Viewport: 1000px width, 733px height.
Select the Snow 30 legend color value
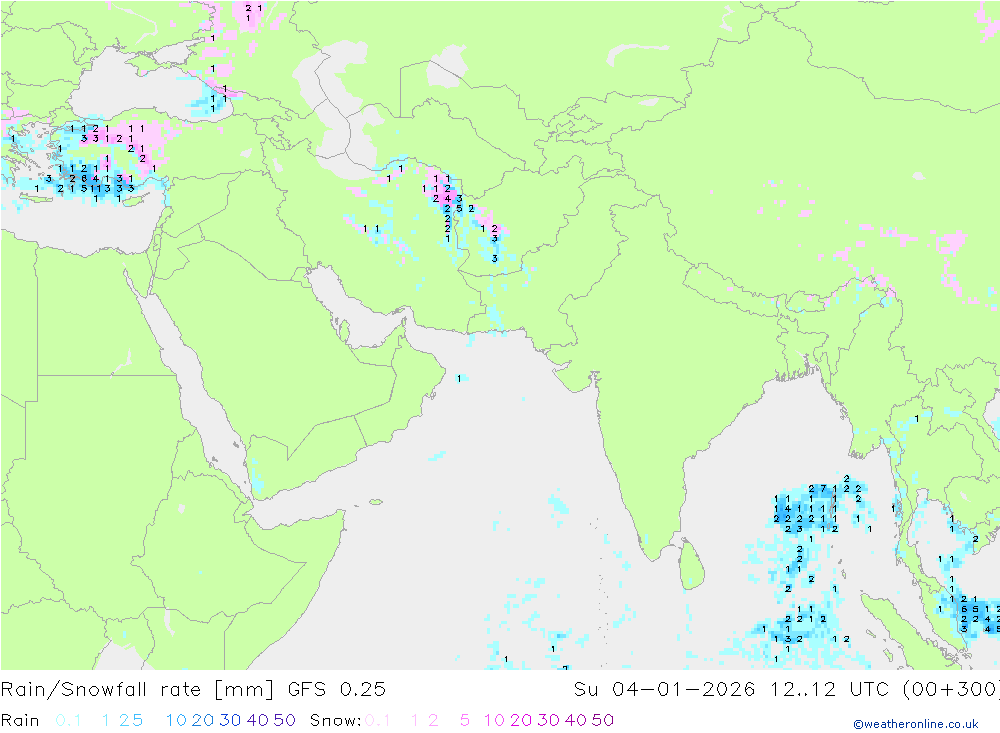(548, 720)
